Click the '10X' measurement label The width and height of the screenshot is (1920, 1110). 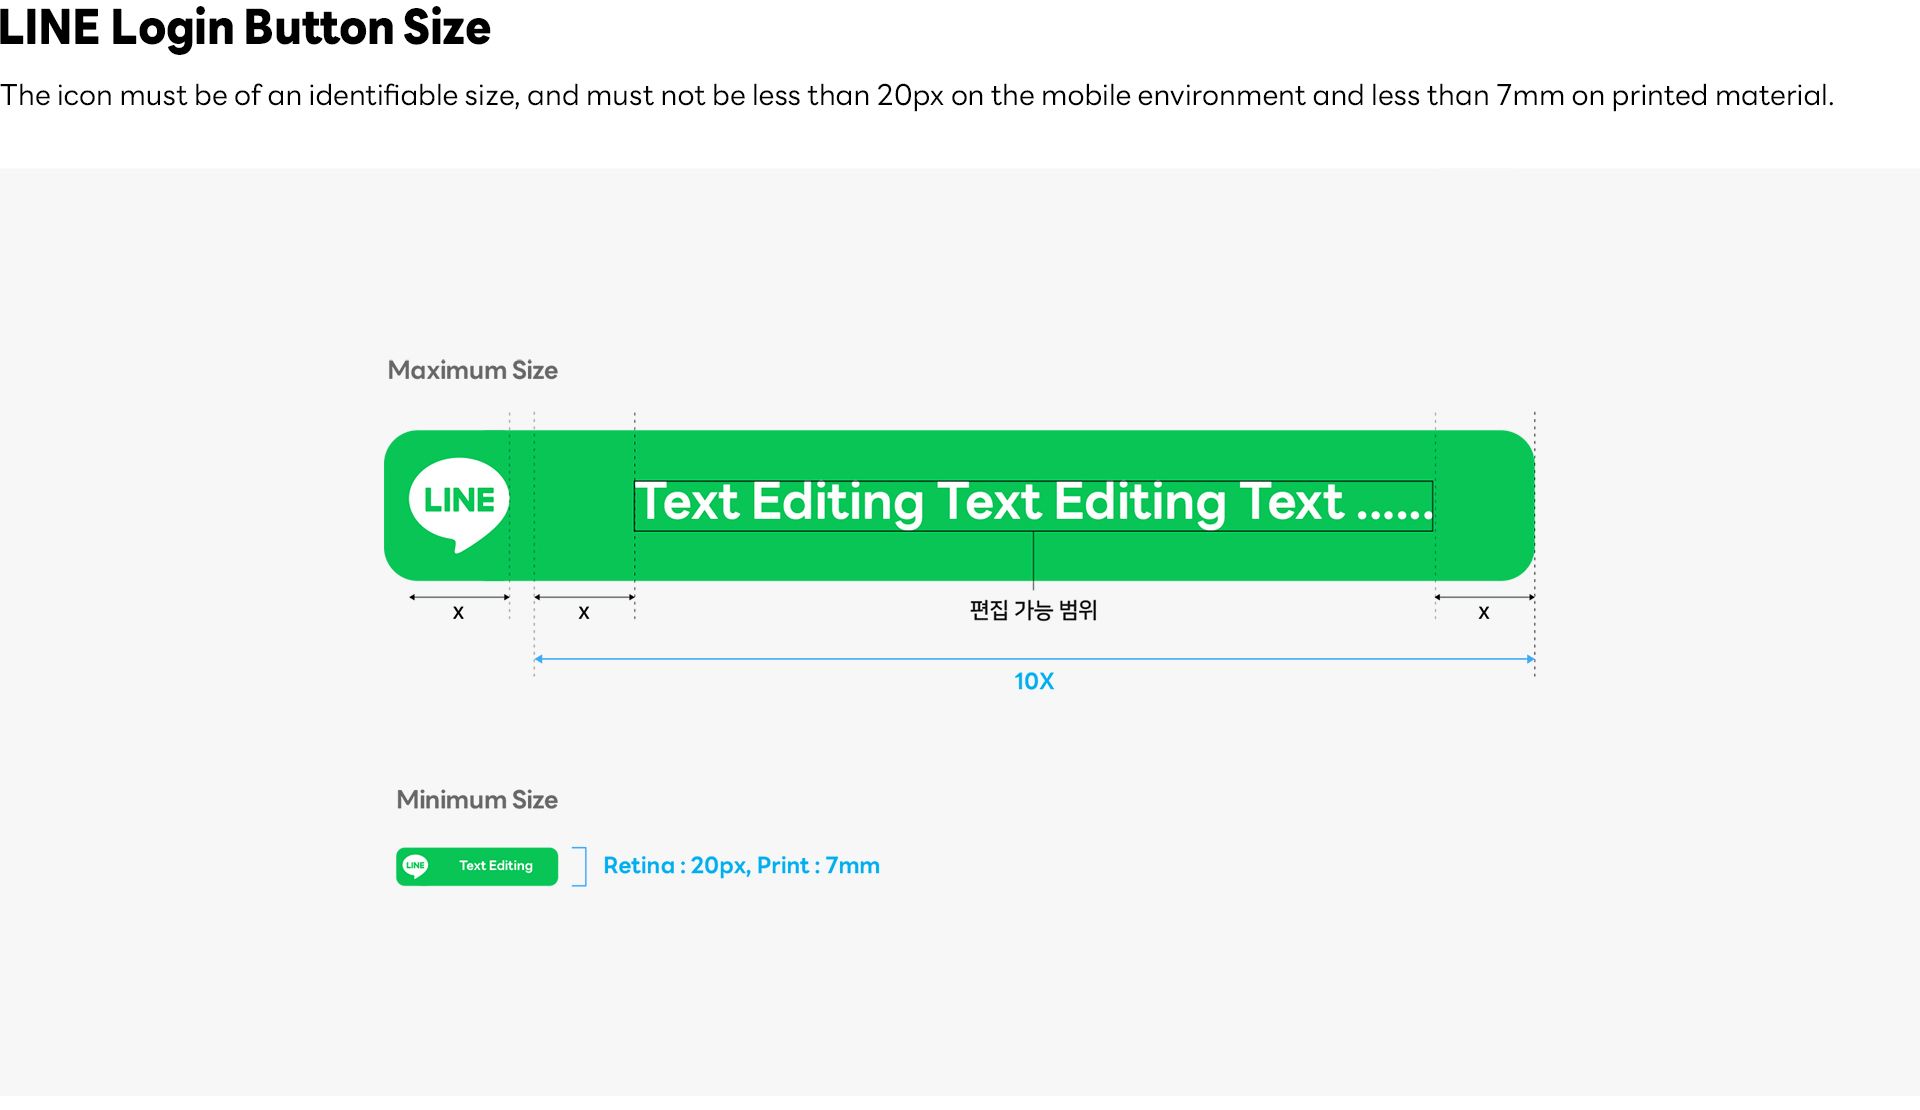pos(1034,682)
